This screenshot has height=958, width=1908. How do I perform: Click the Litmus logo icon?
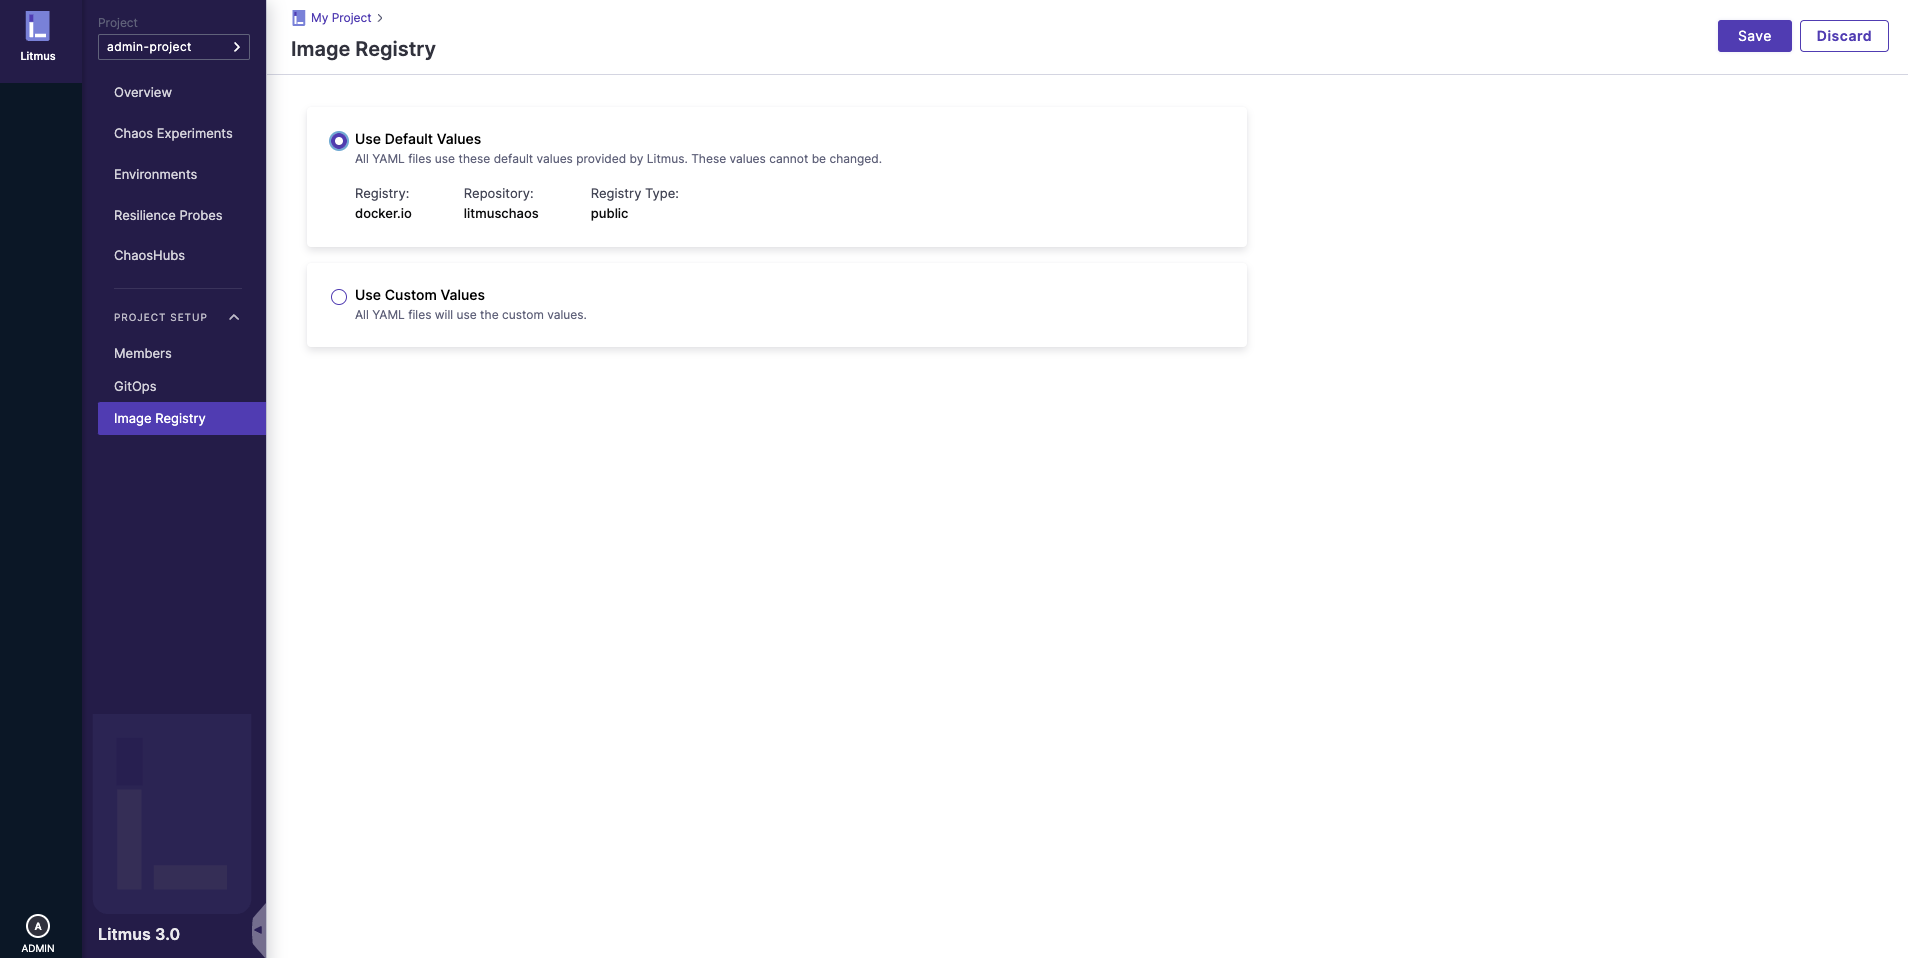pyautogui.click(x=38, y=27)
